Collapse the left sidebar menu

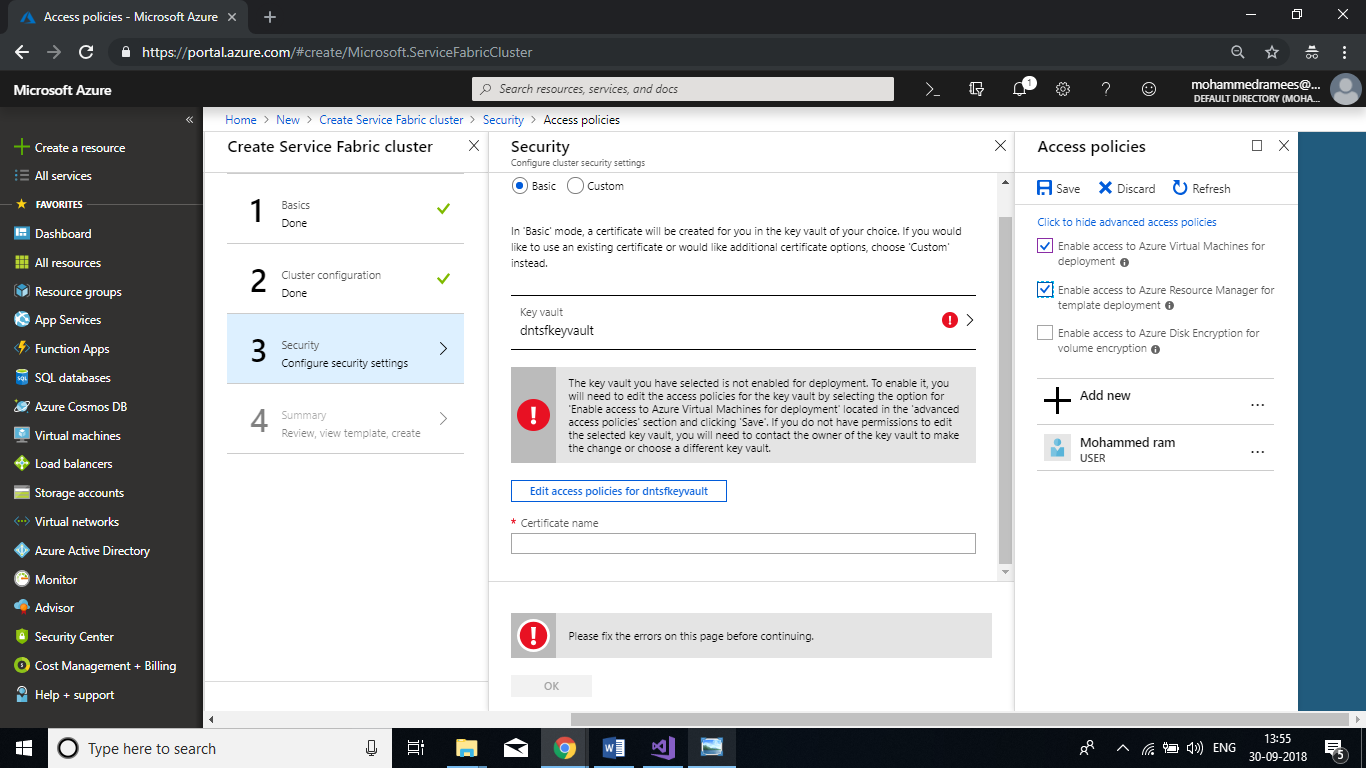click(x=189, y=120)
